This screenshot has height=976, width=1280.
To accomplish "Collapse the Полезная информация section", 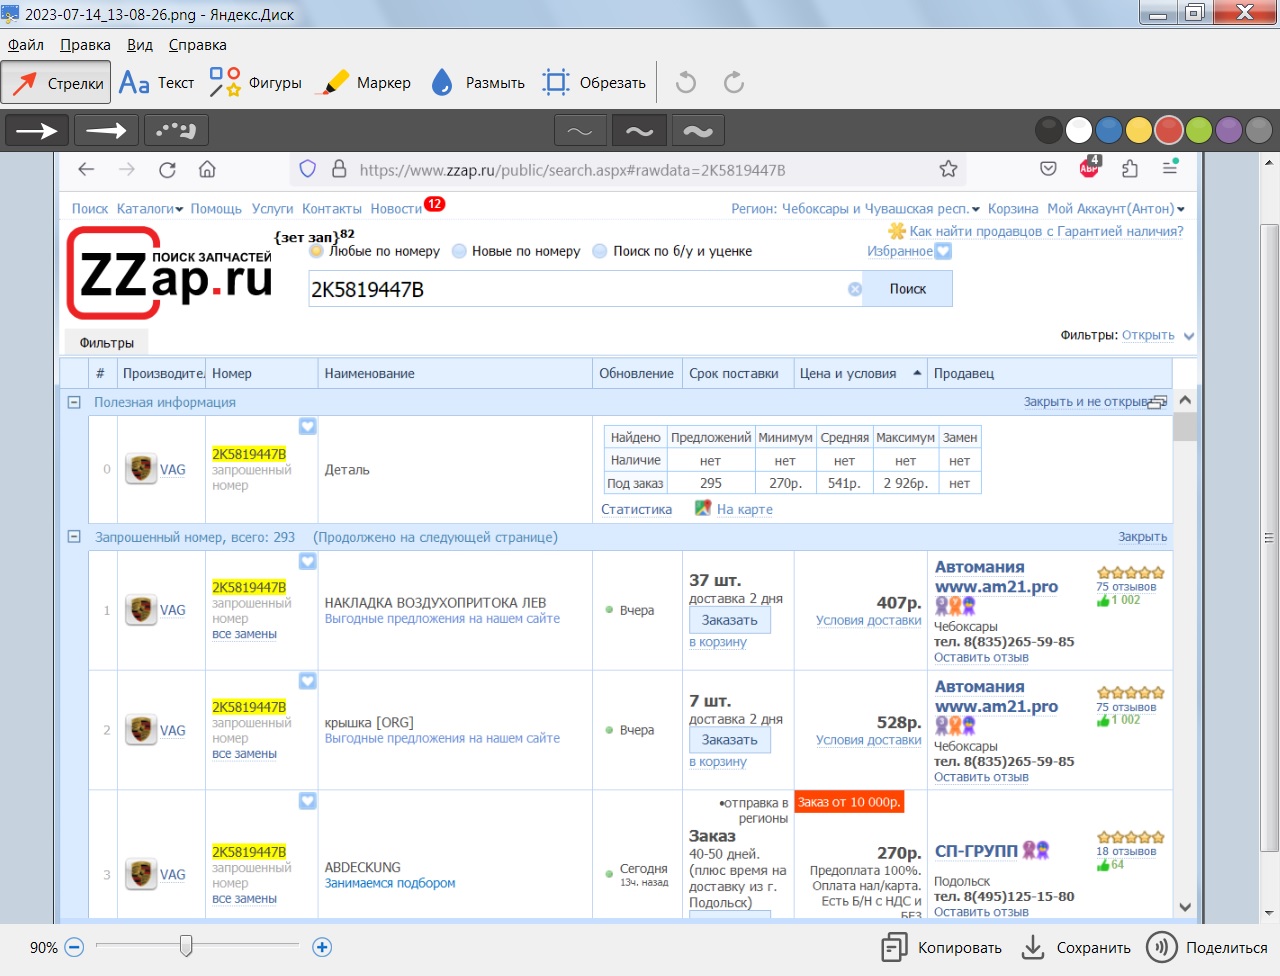I will click(x=74, y=402).
